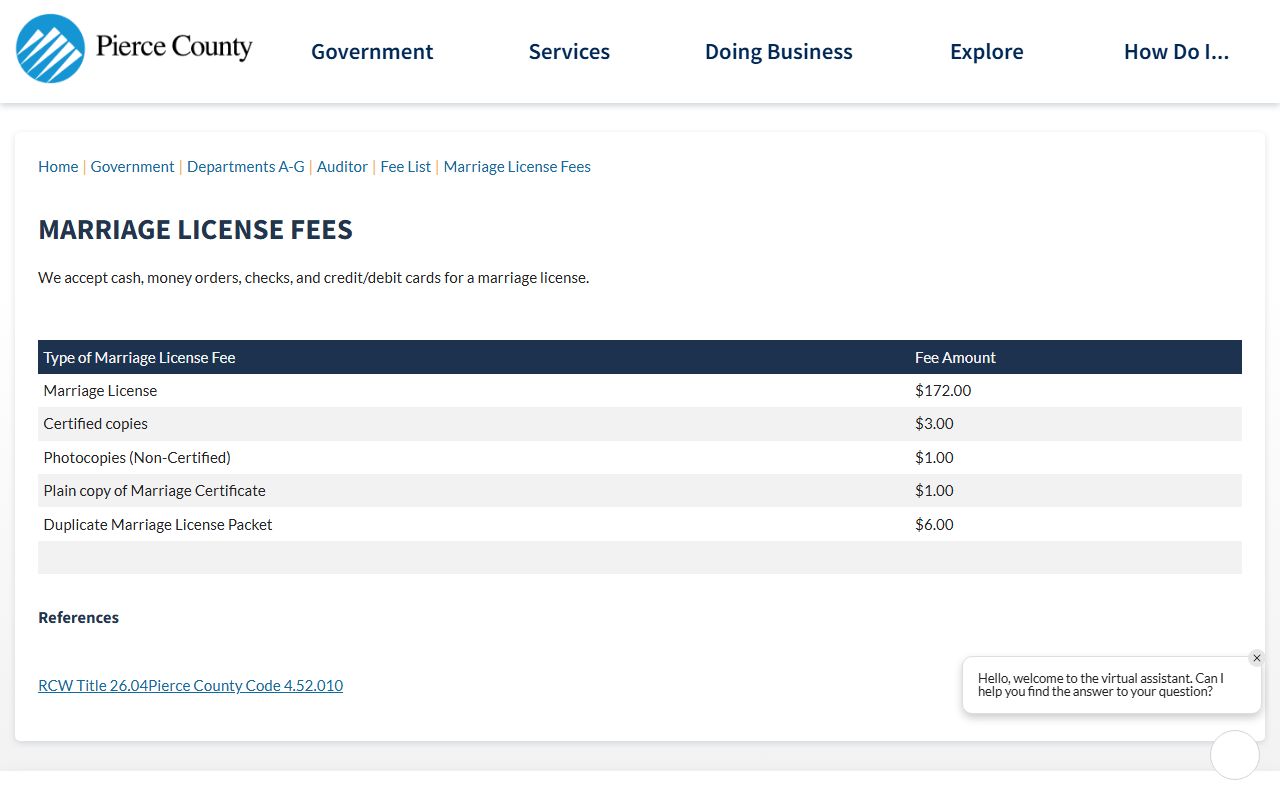The height and width of the screenshot is (800, 1280).
Task: Click Type of Marriage License Fee header
Action: (139, 358)
